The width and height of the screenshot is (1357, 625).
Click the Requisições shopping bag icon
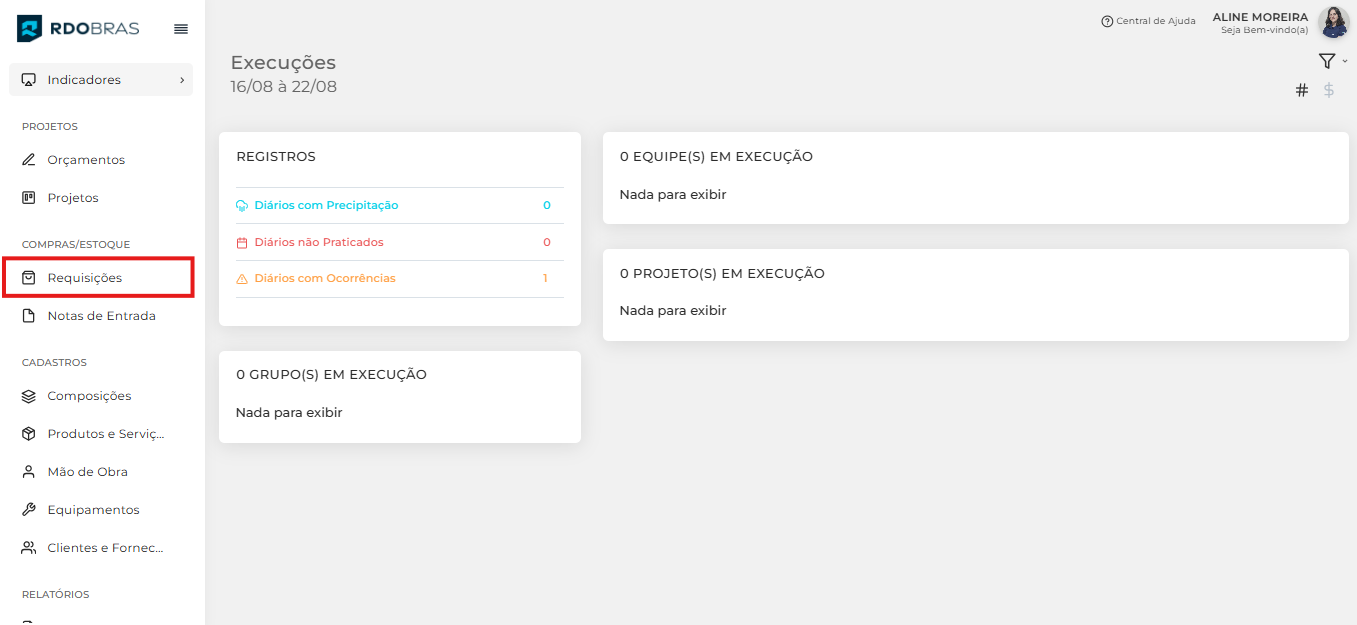click(29, 278)
